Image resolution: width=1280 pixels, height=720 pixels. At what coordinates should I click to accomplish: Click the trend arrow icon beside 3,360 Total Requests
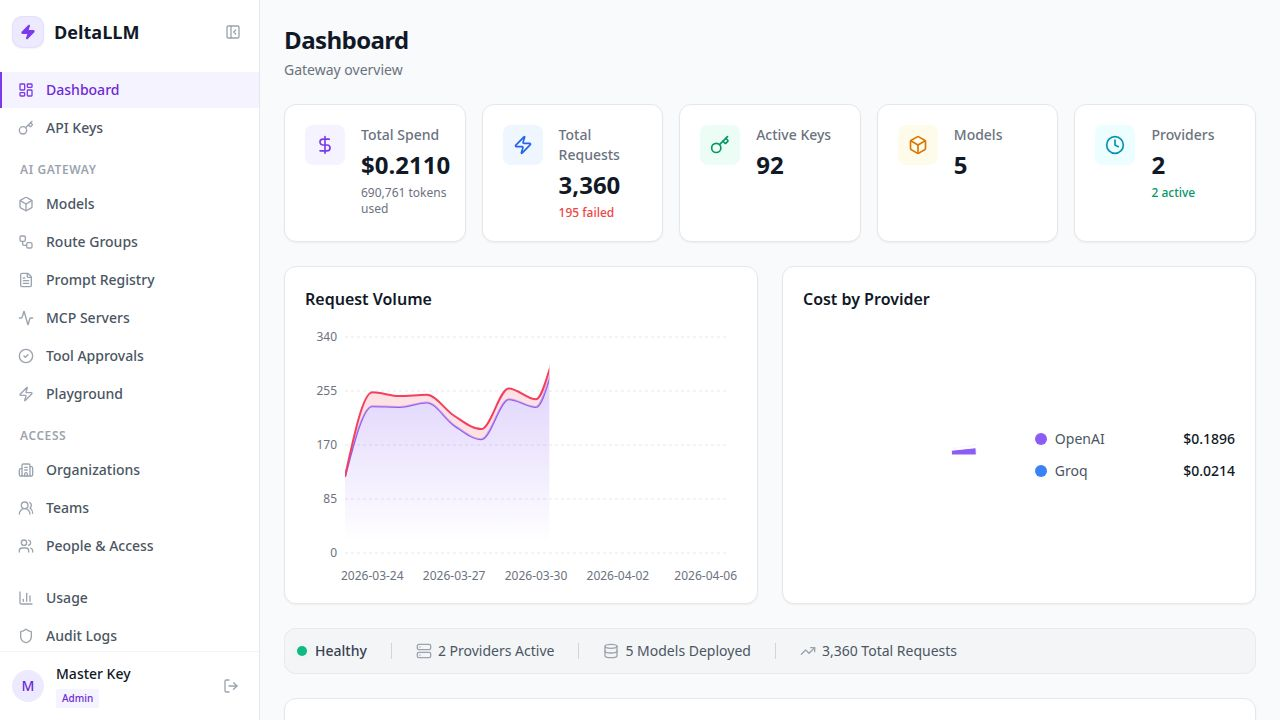point(808,651)
